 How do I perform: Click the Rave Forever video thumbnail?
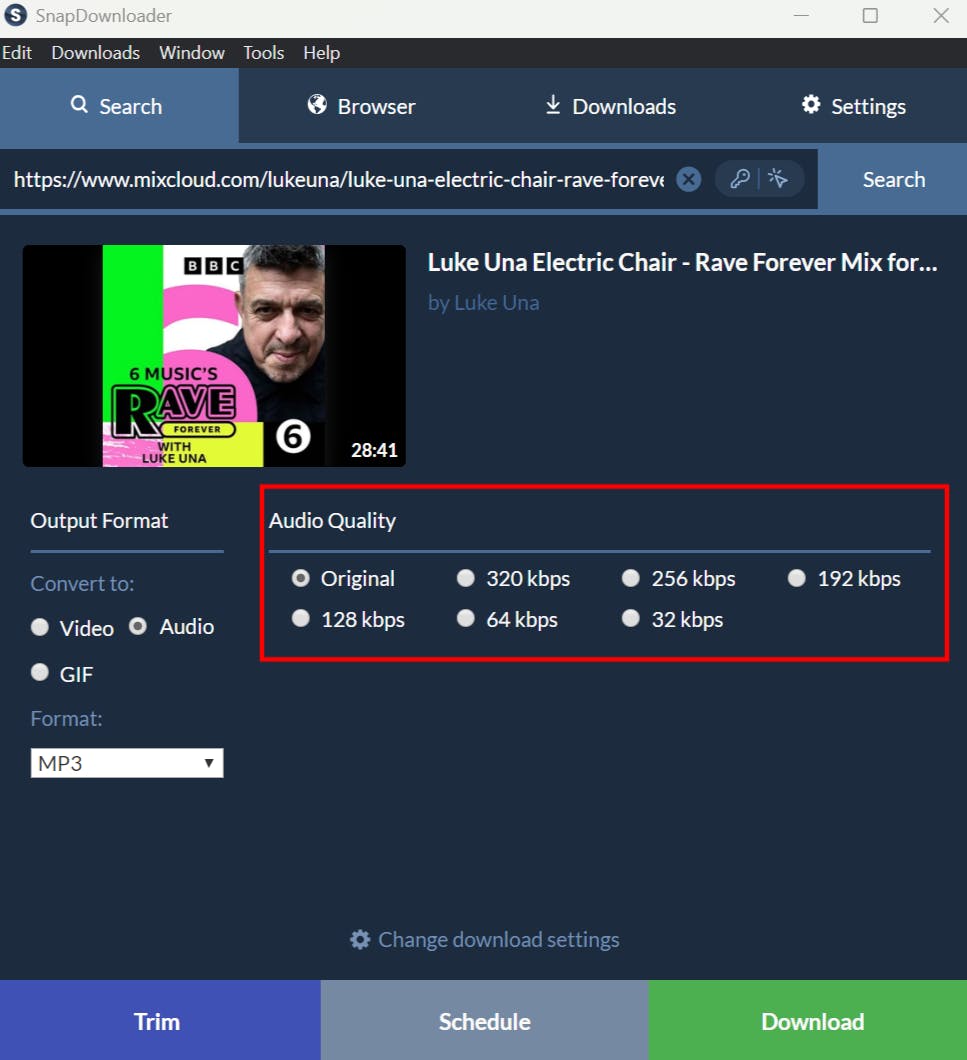click(x=214, y=356)
